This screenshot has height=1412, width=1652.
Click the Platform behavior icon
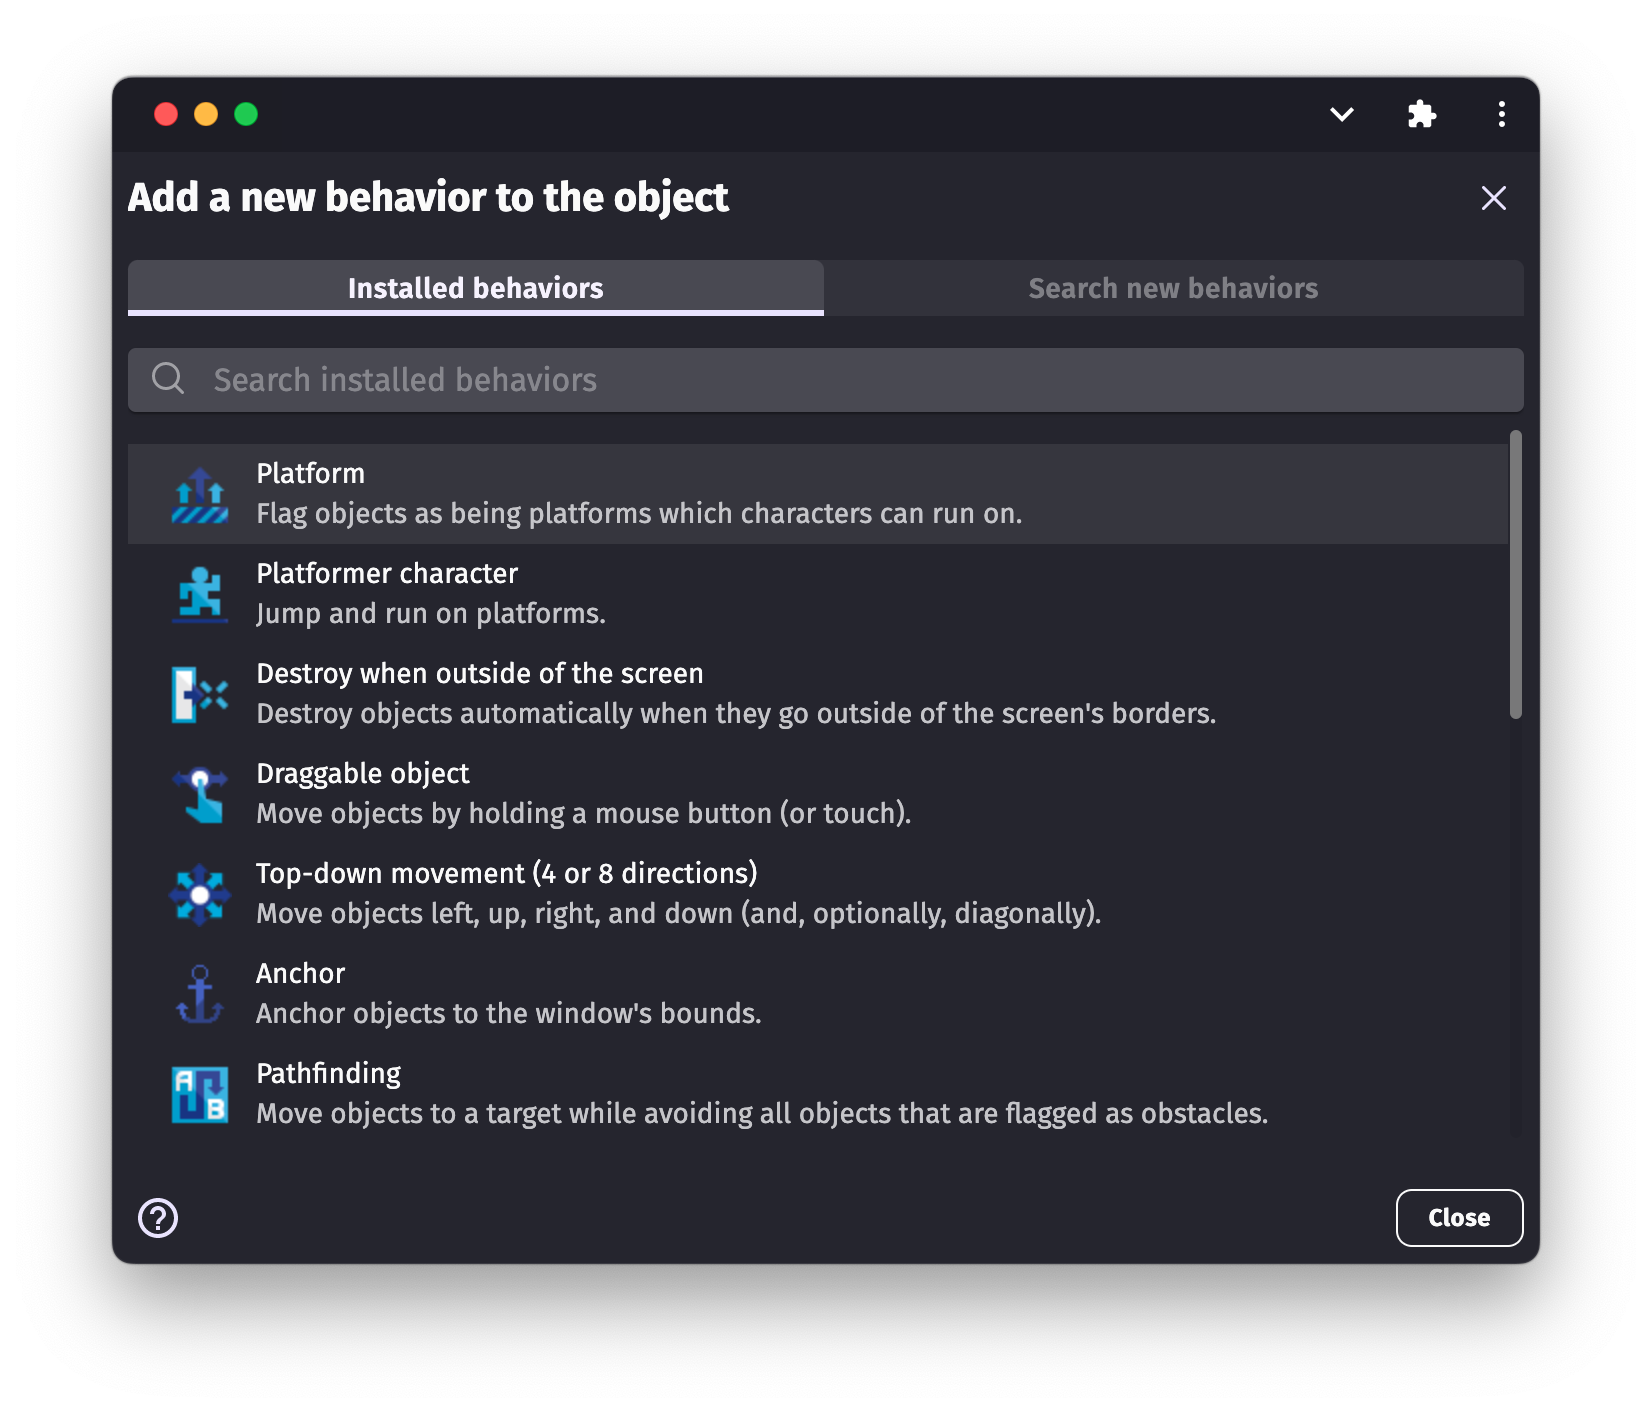200,495
